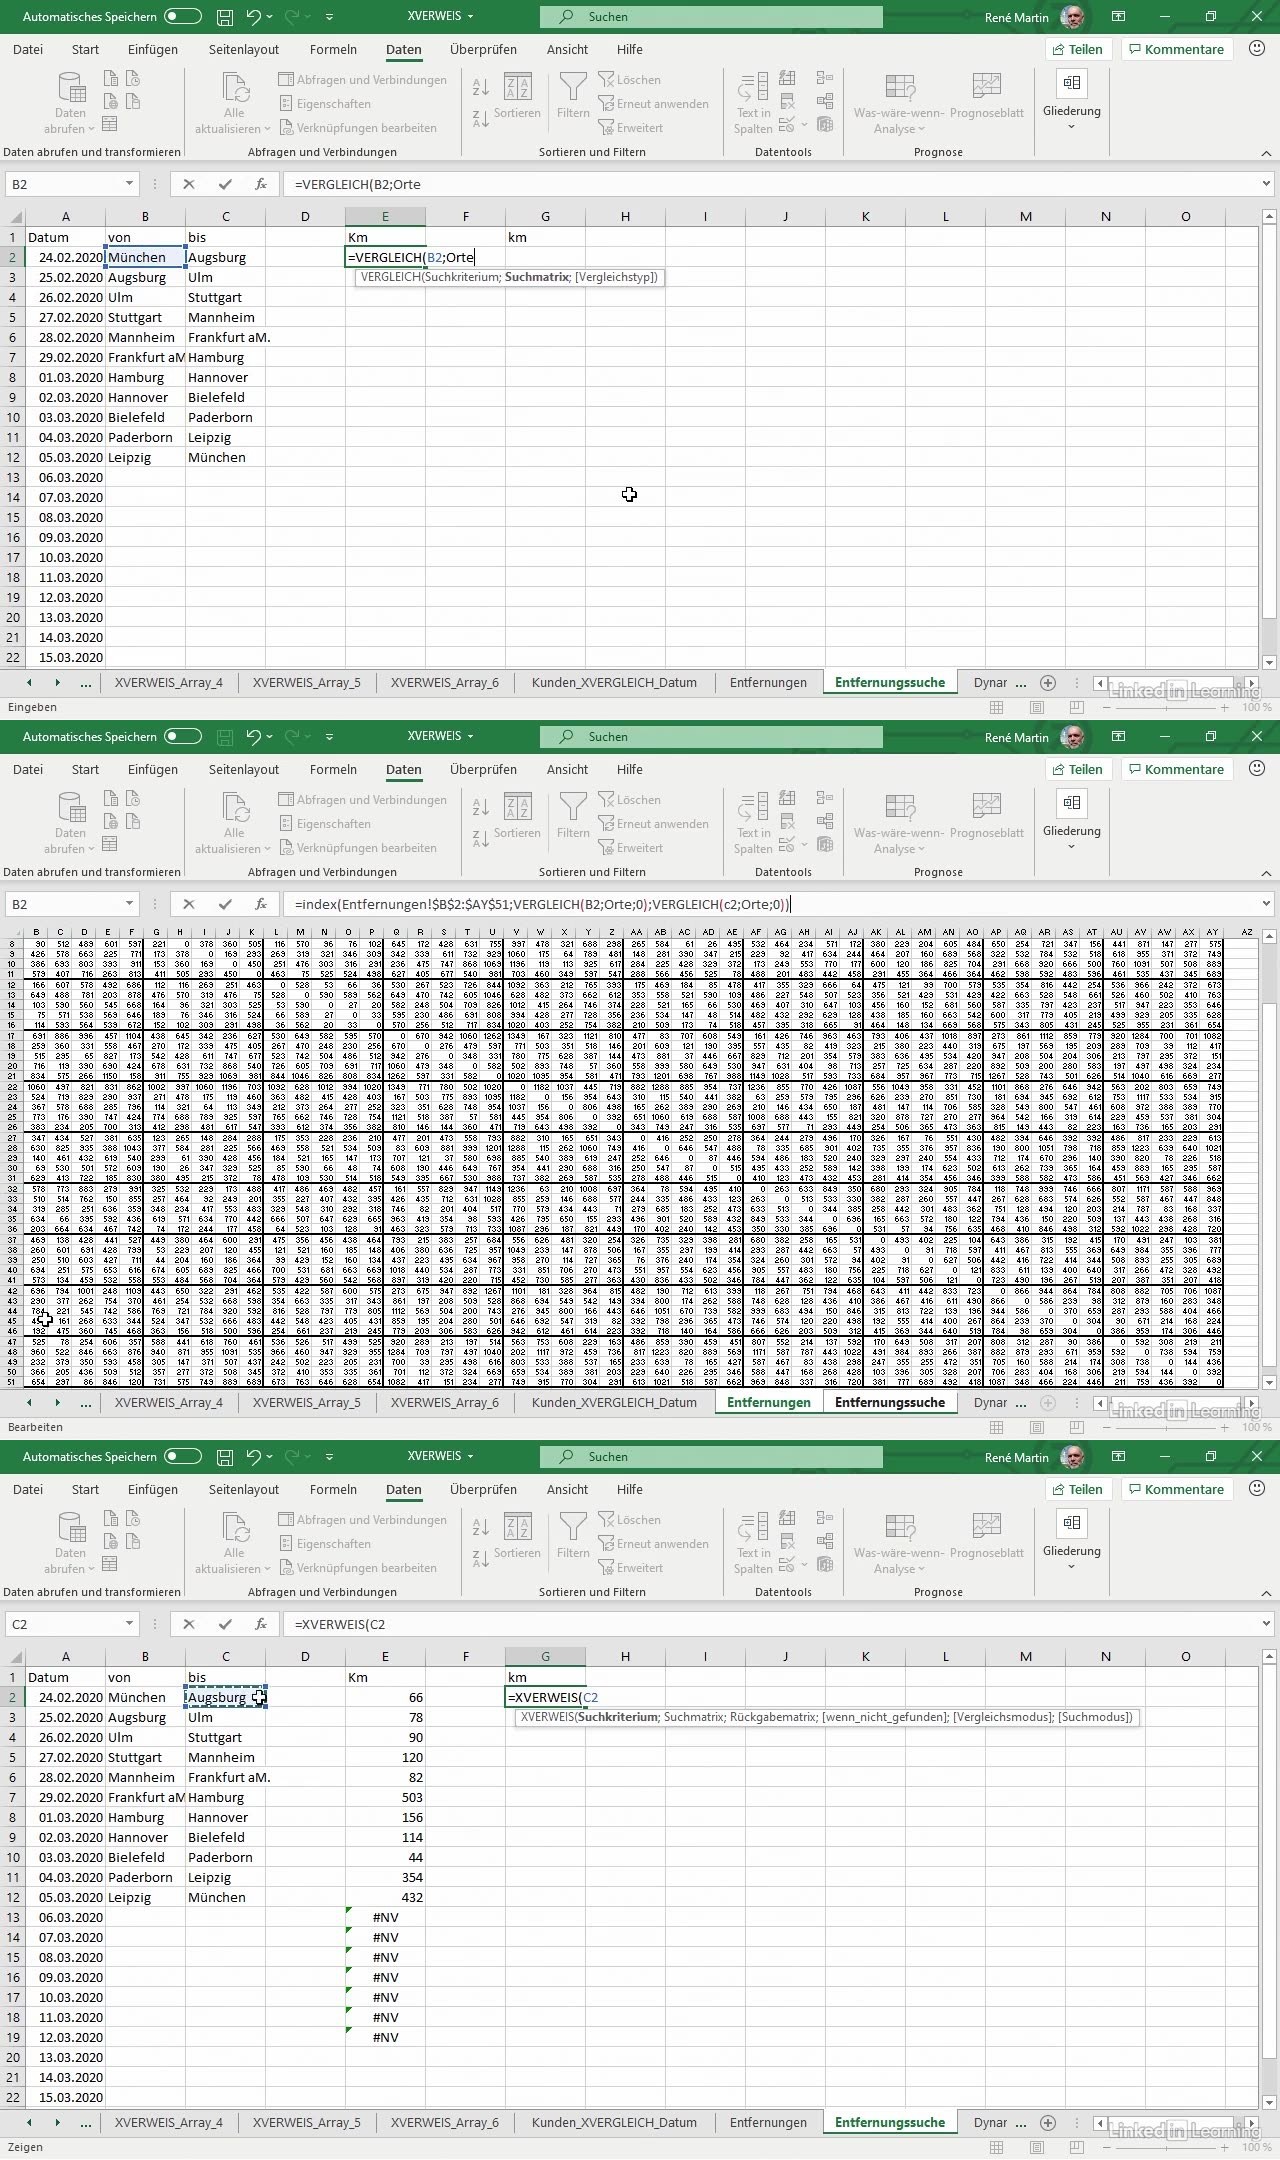The height and width of the screenshot is (2160, 1280).
Task: Click the fx button beside the =XVERWEIS(C2 formula
Action: tap(261, 1624)
